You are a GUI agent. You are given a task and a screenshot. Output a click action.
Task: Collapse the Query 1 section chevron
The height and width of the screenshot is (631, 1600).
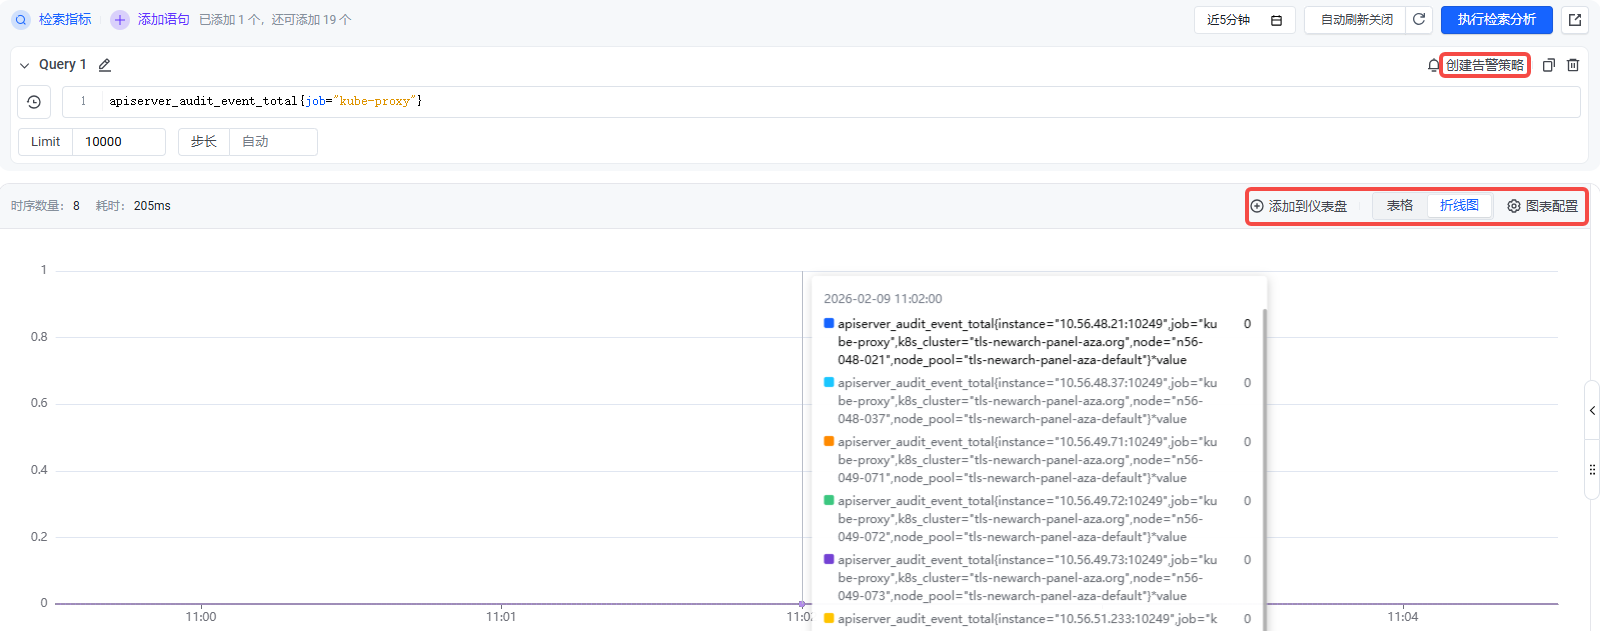[x=25, y=65]
